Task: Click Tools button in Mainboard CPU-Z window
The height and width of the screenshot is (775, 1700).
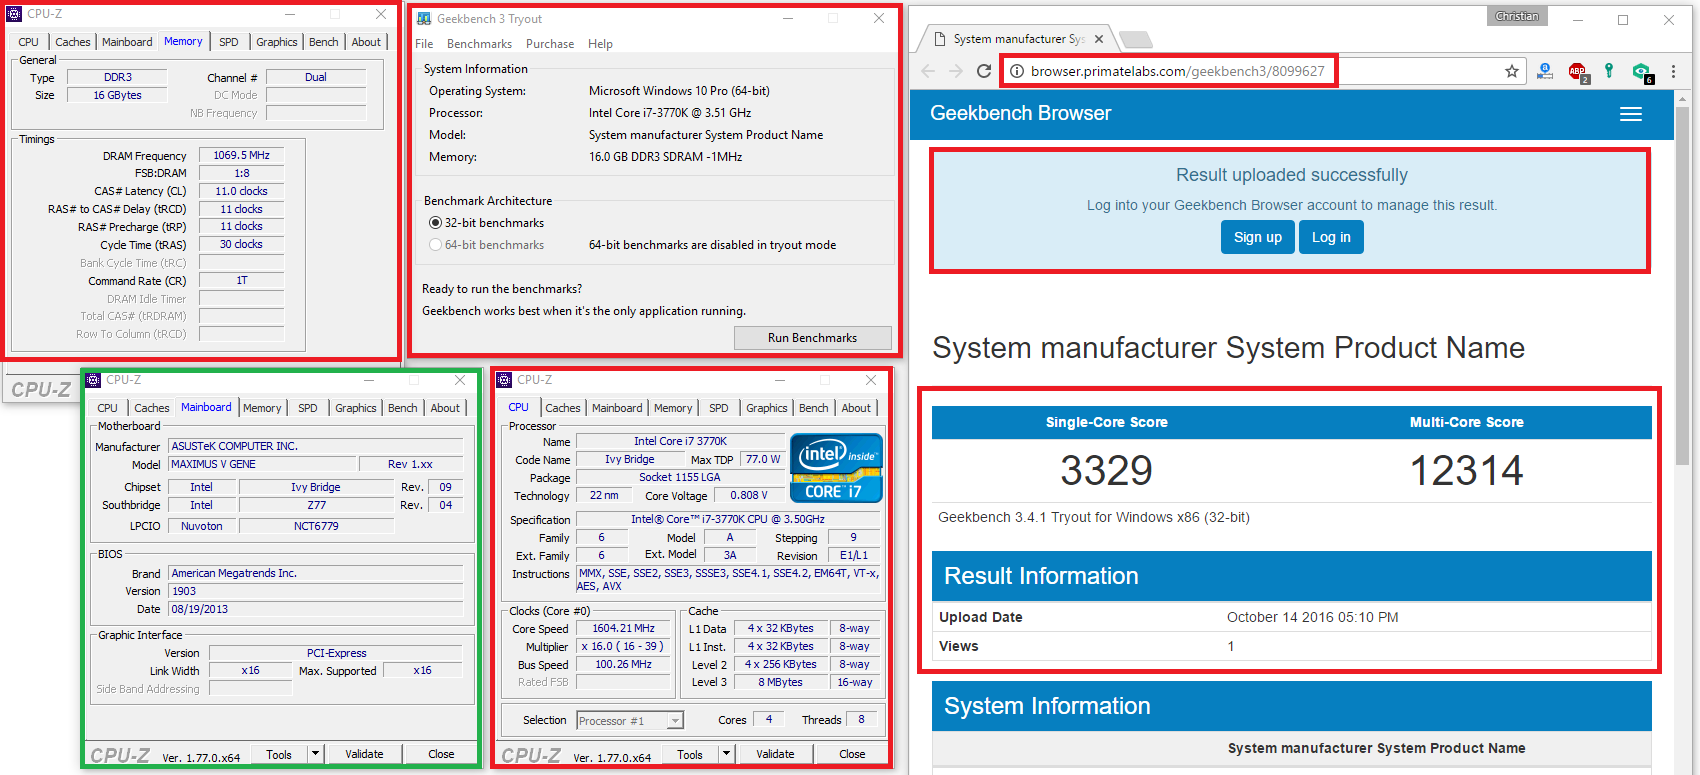Action: (x=279, y=754)
